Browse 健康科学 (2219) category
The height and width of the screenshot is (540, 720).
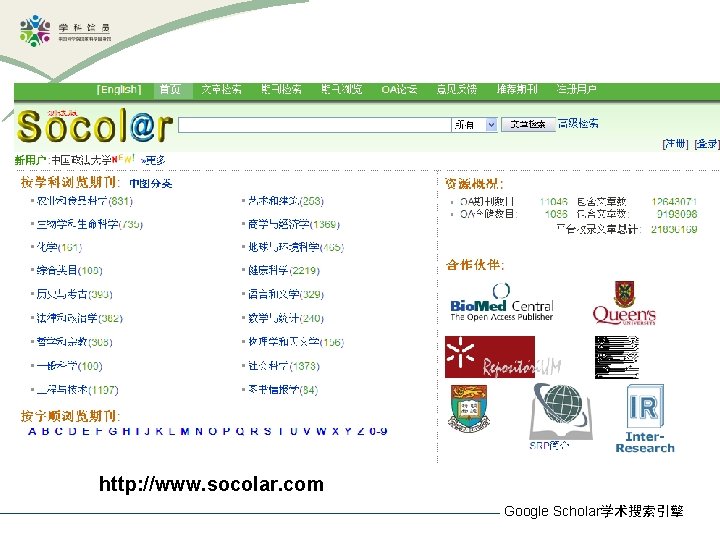[x=284, y=270]
